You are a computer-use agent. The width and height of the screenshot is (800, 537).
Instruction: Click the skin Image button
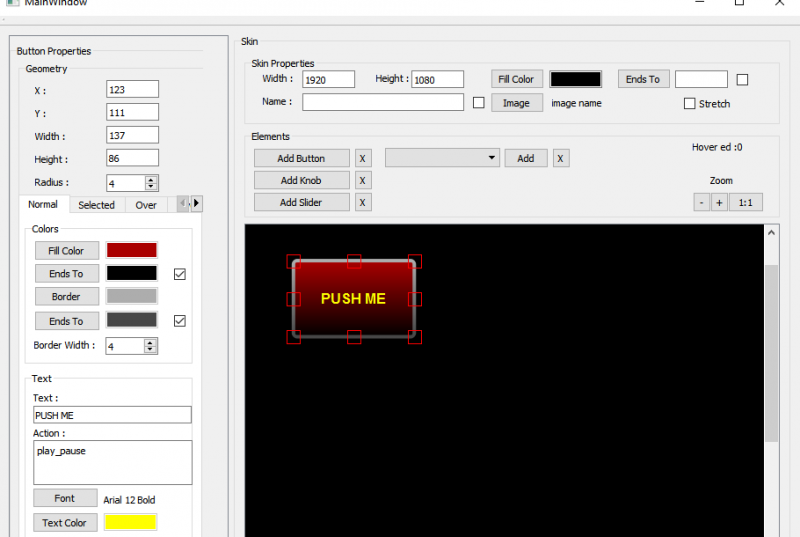pyautogui.click(x=517, y=103)
